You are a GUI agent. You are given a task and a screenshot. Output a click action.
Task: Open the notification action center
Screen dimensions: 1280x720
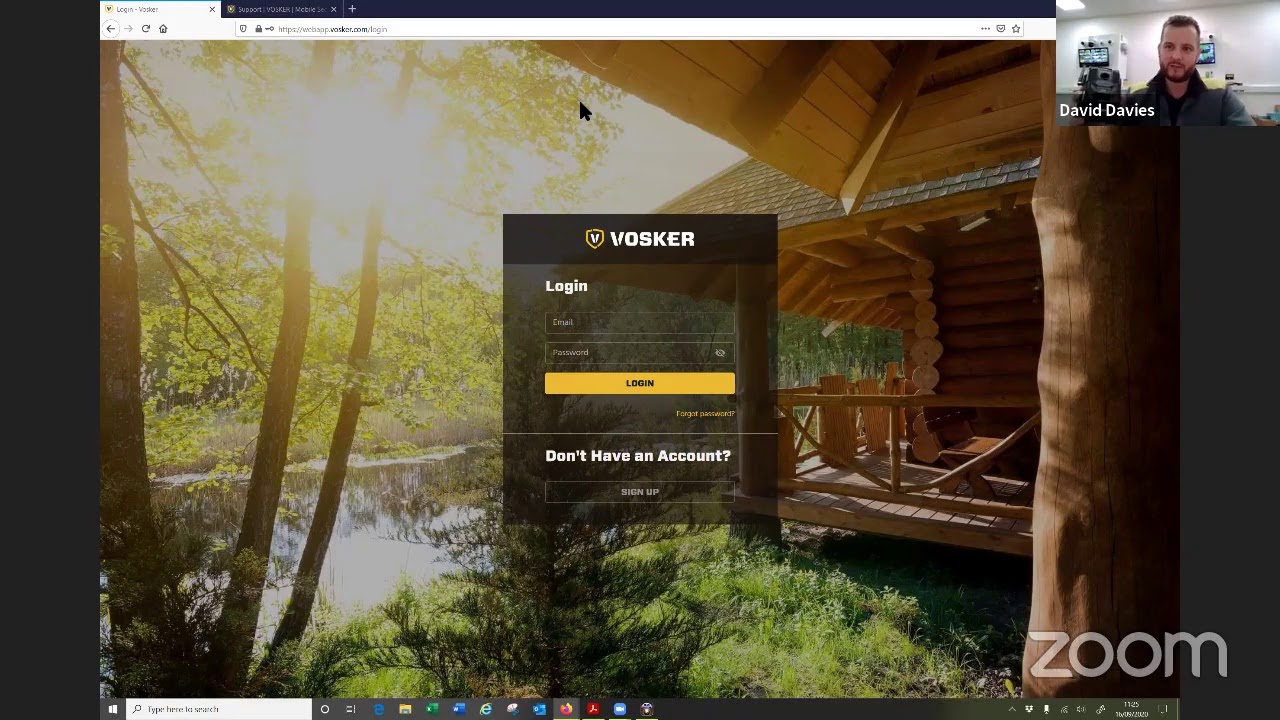click(x=1164, y=709)
